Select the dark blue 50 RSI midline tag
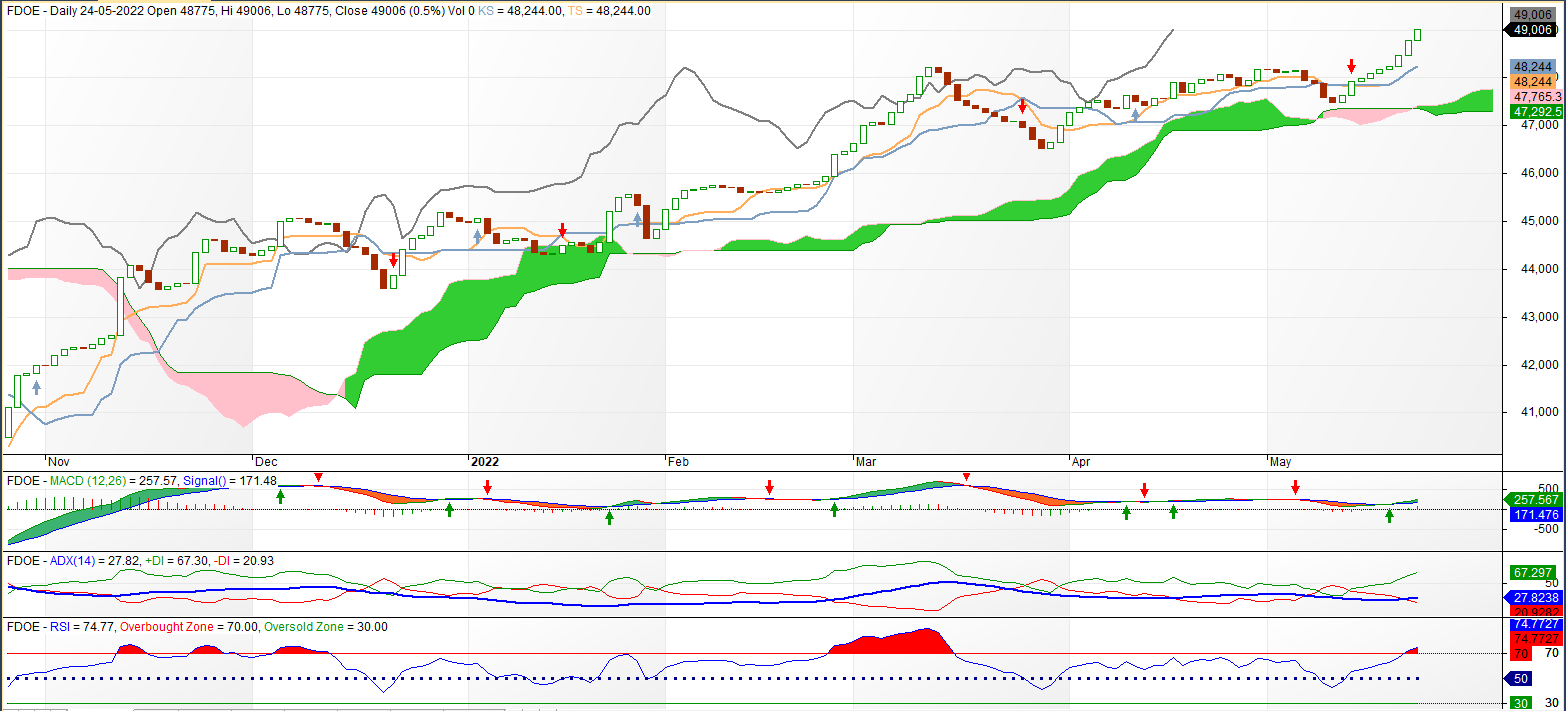The height and width of the screenshot is (711, 1566). click(1518, 679)
